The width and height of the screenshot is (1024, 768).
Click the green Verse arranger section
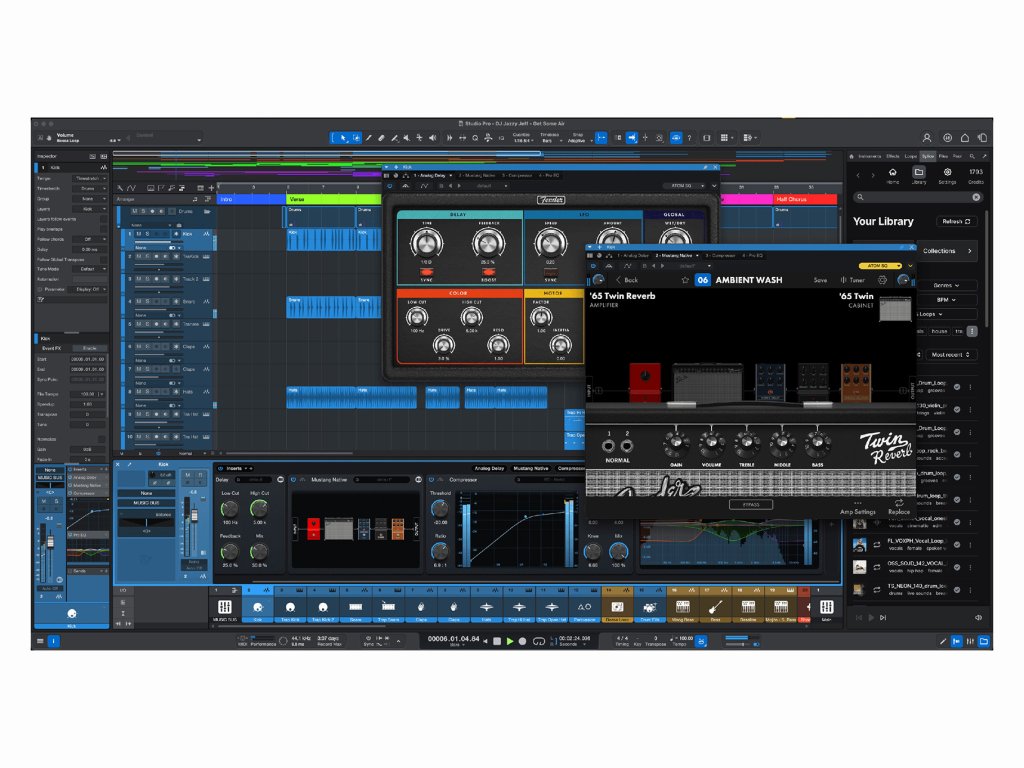[x=333, y=199]
